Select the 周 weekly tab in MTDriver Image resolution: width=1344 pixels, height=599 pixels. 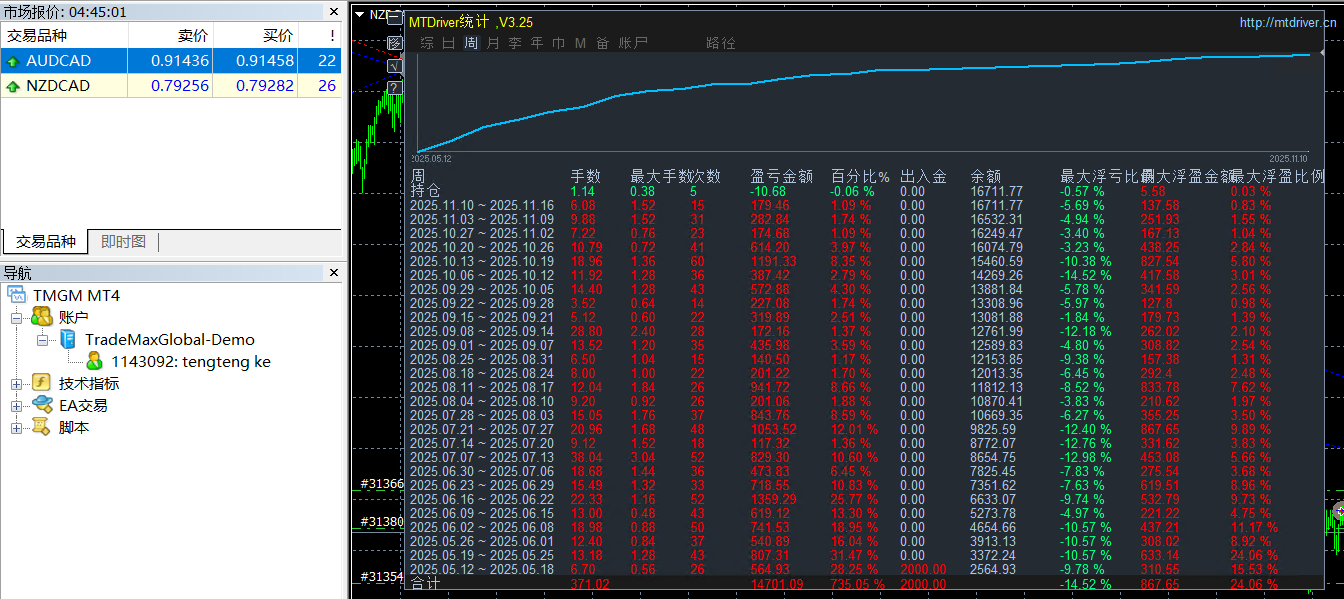point(471,43)
